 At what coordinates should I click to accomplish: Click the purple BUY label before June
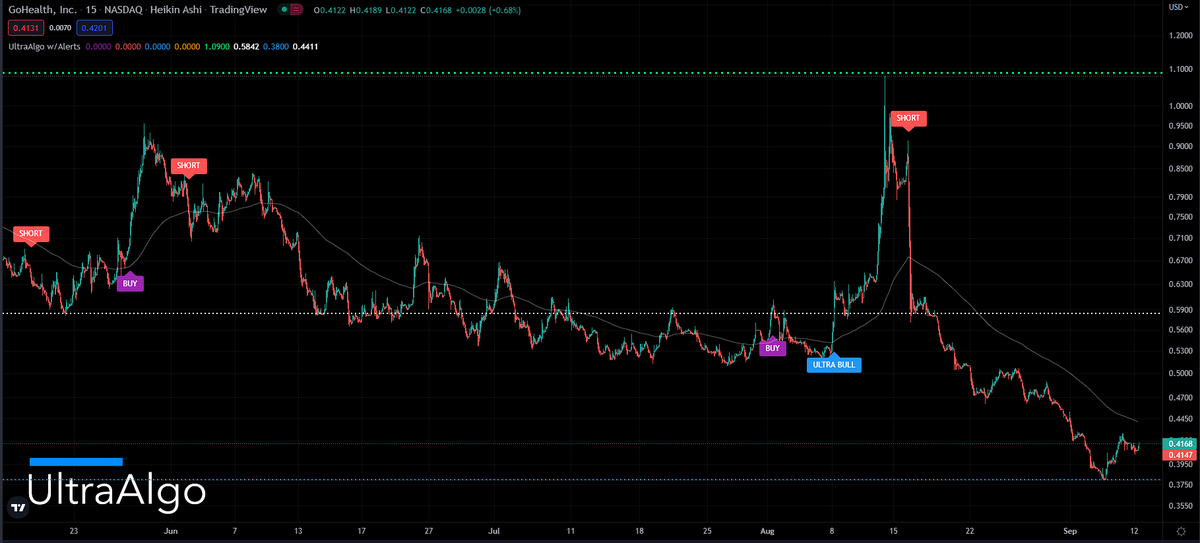point(130,283)
